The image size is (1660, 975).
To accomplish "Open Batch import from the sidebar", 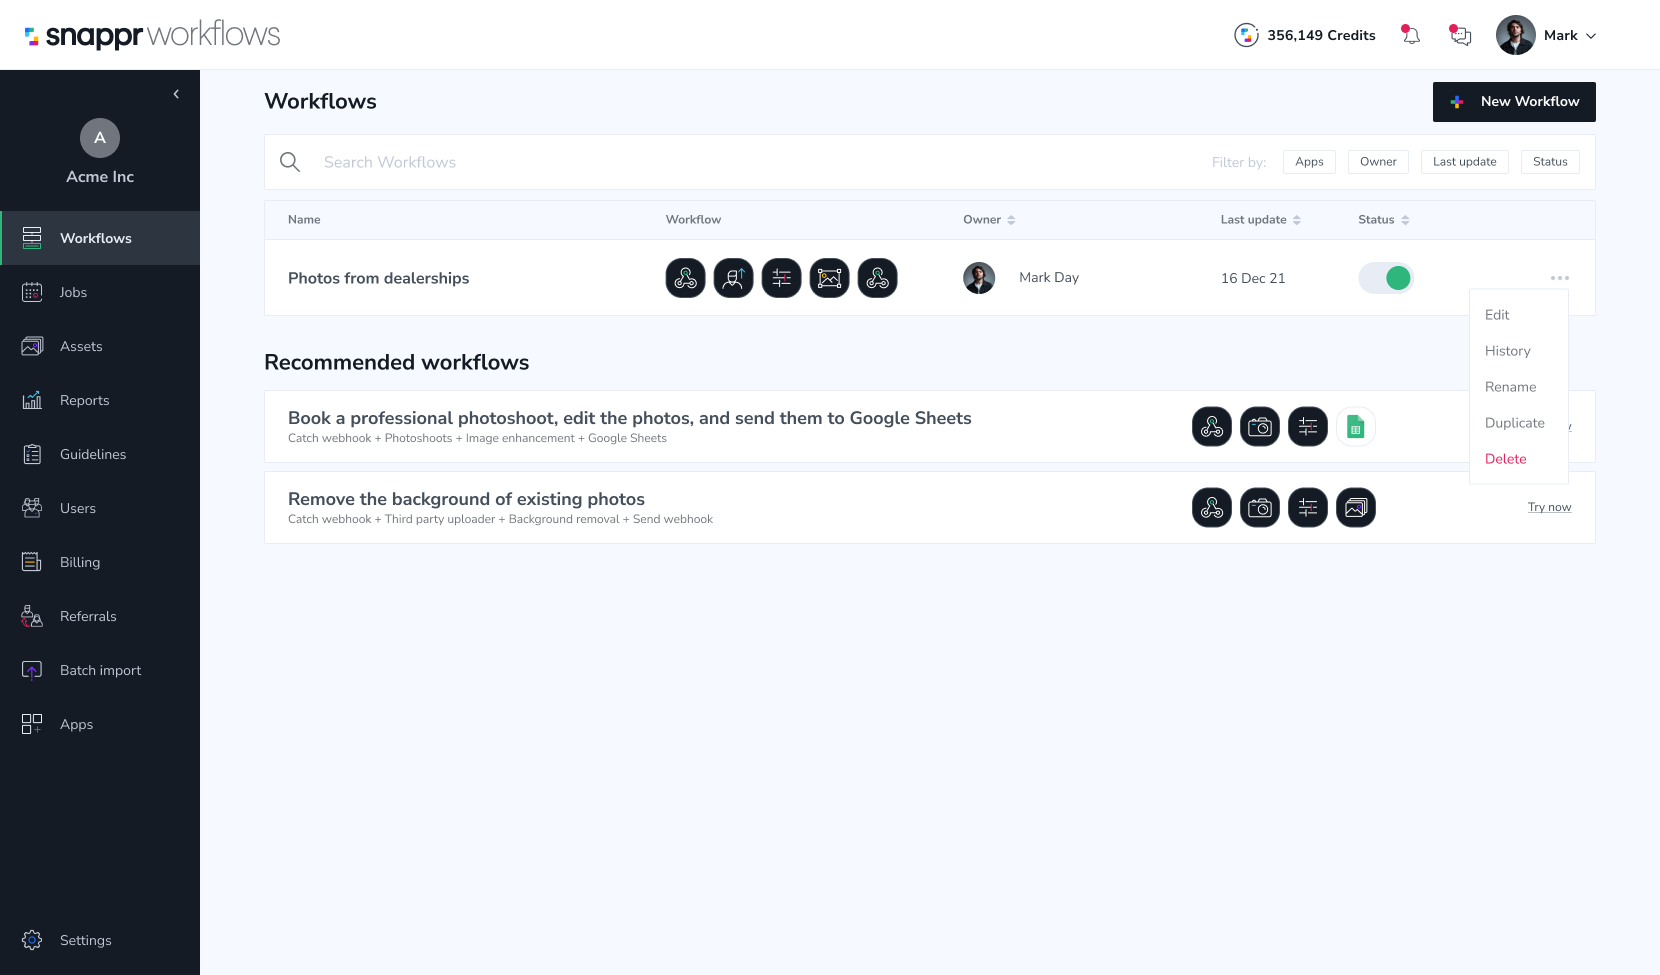I will pyautogui.click(x=100, y=670).
